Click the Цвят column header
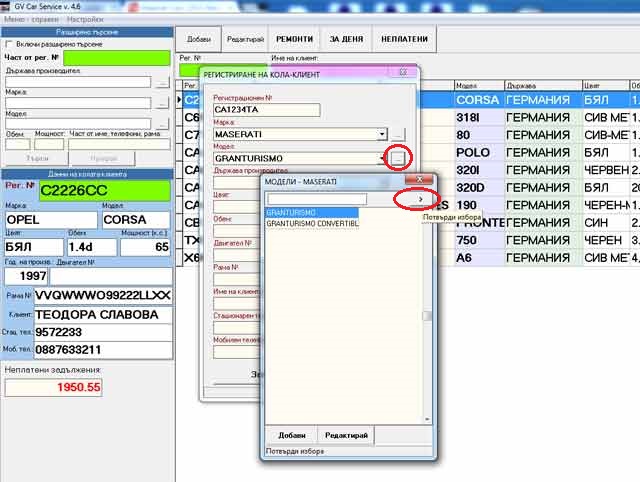Image resolution: width=640 pixels, height=482 pixels. coord(606,86)
